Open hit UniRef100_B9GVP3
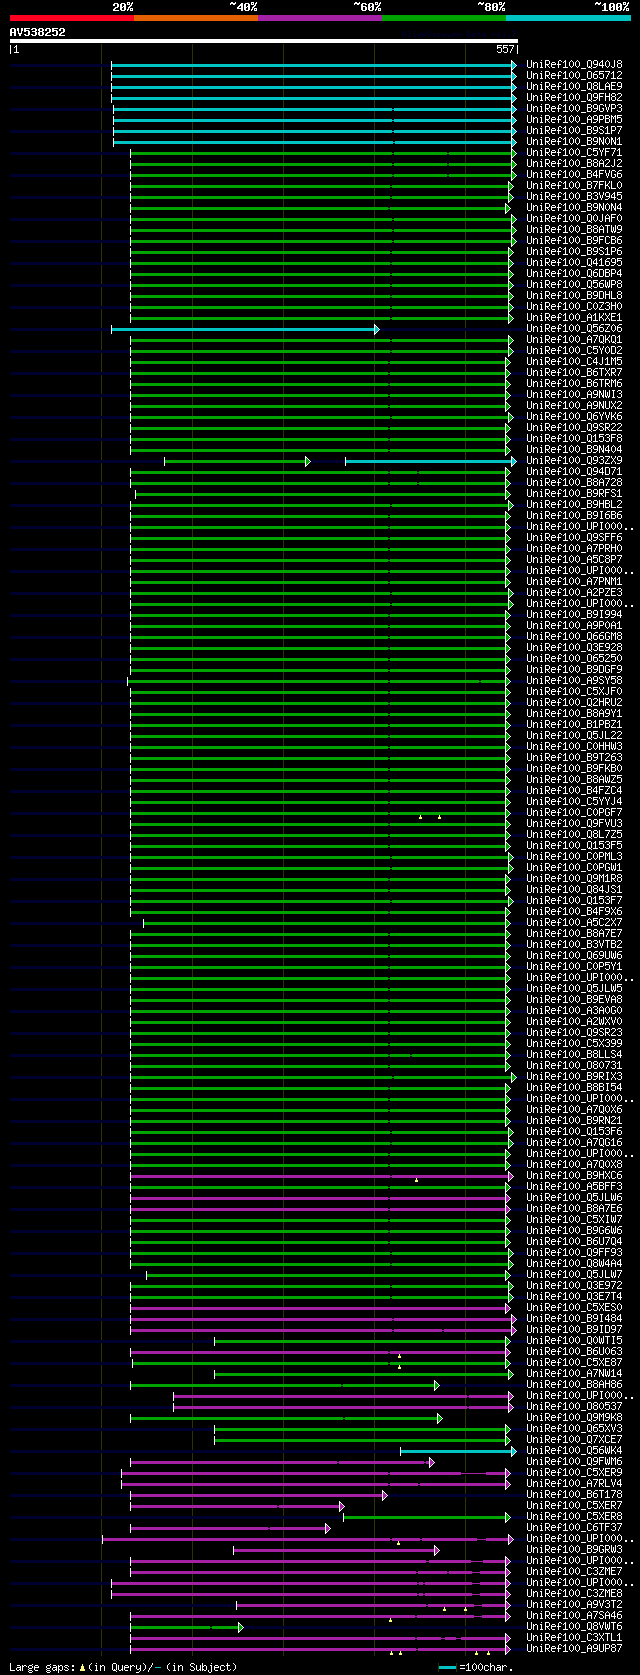 pos(574,108)
